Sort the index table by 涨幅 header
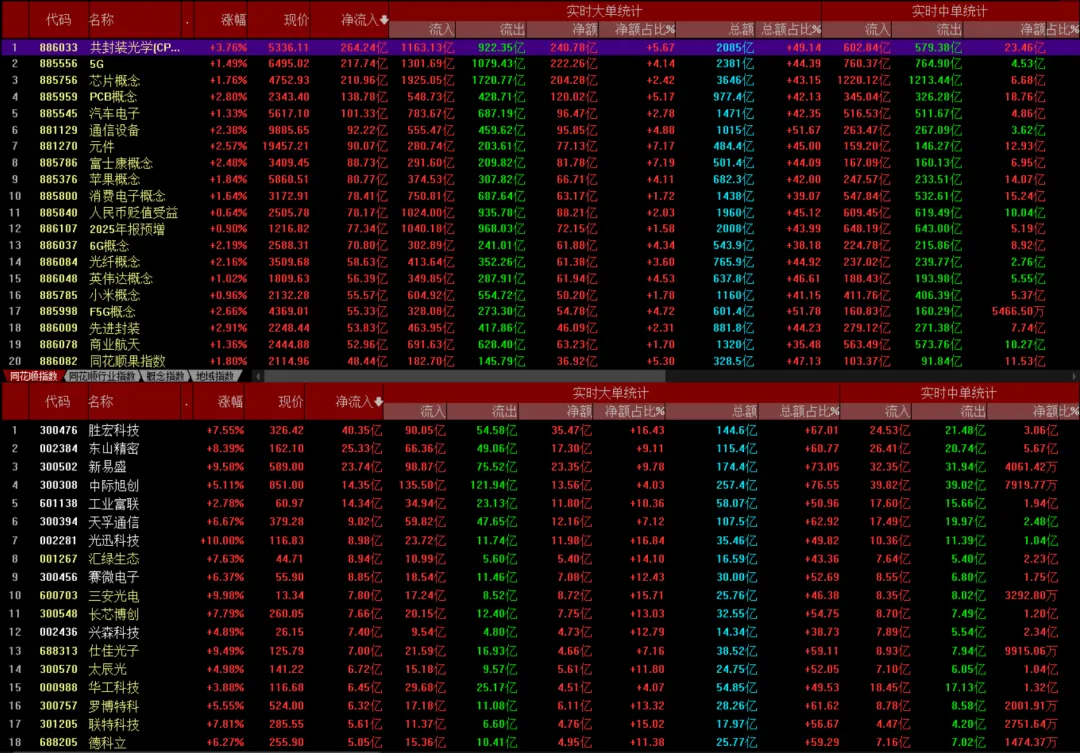 click(233, 20)
